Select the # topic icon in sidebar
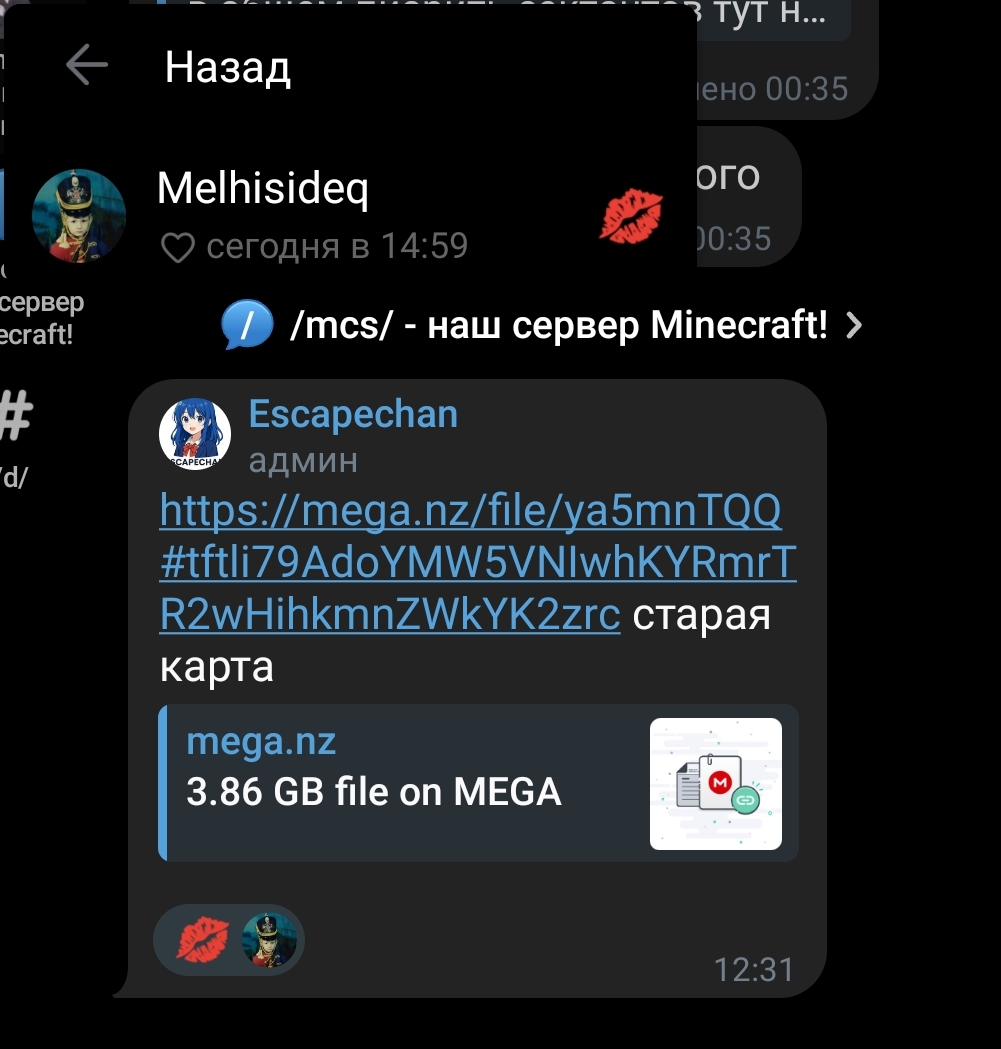Image resolution: width=1001 pixels, height=1049 pixels. coord(16,416)
